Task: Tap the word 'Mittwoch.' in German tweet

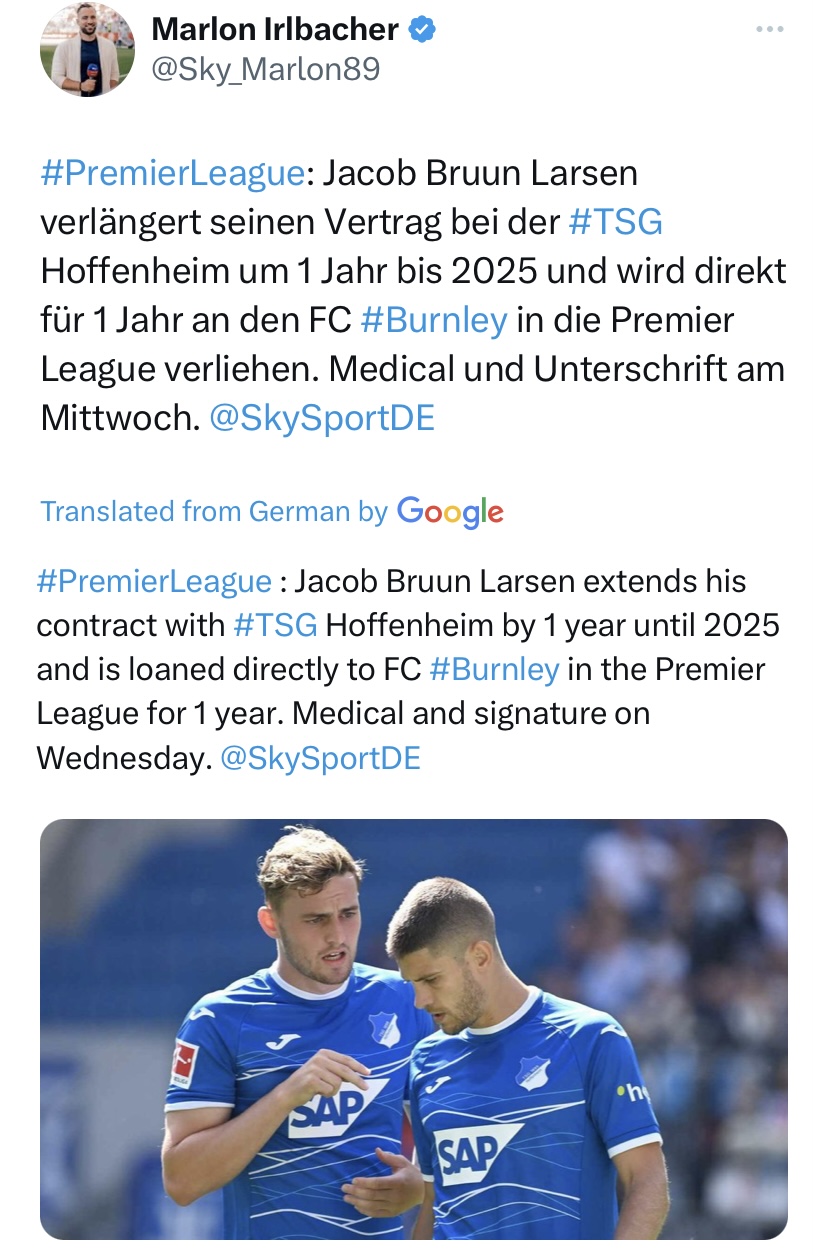Action: pyautogui.click(x=118, y=418)
